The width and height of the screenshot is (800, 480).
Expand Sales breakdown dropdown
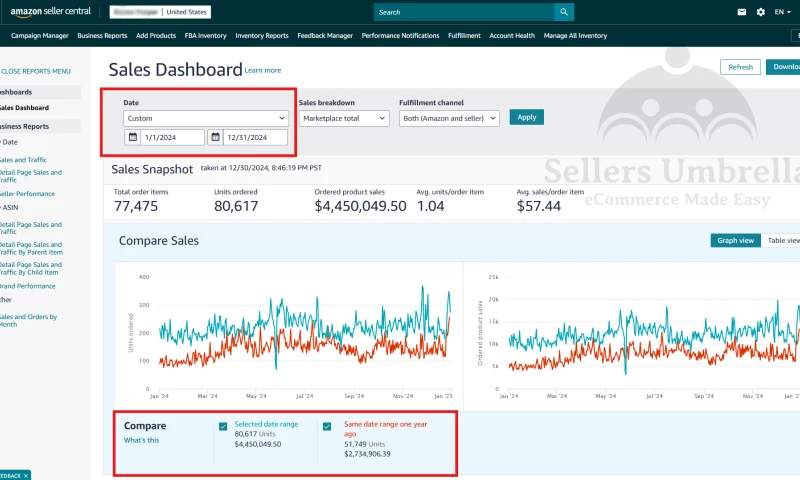coord(343,118)
